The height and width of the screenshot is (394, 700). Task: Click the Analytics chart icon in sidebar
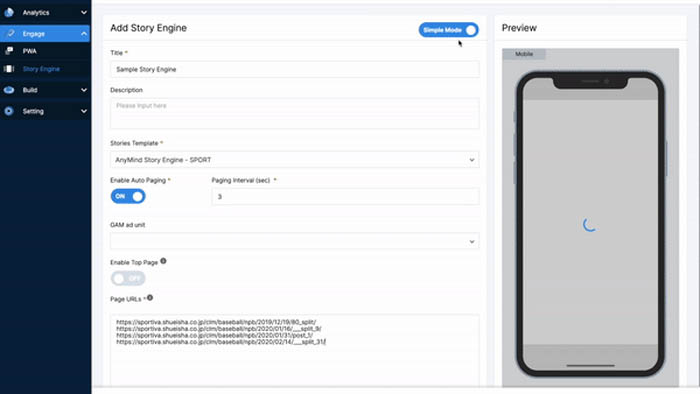[x=9, y=12]
